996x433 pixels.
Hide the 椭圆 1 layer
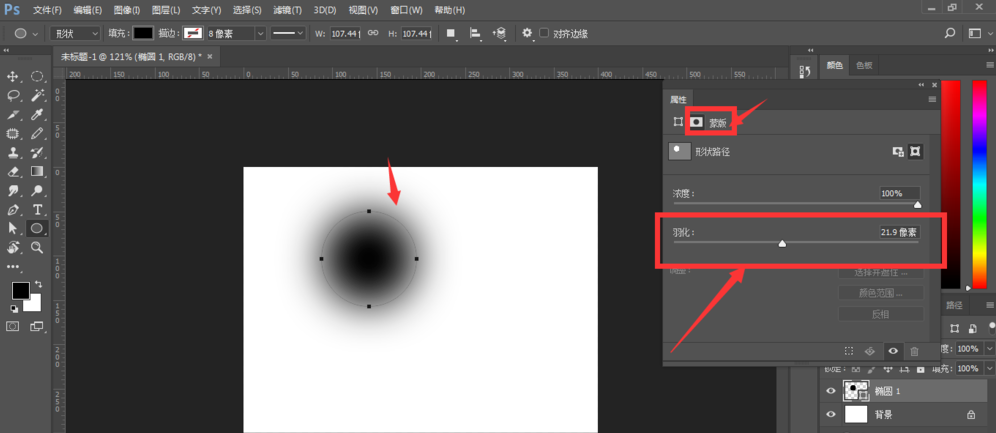coord(830,391)
